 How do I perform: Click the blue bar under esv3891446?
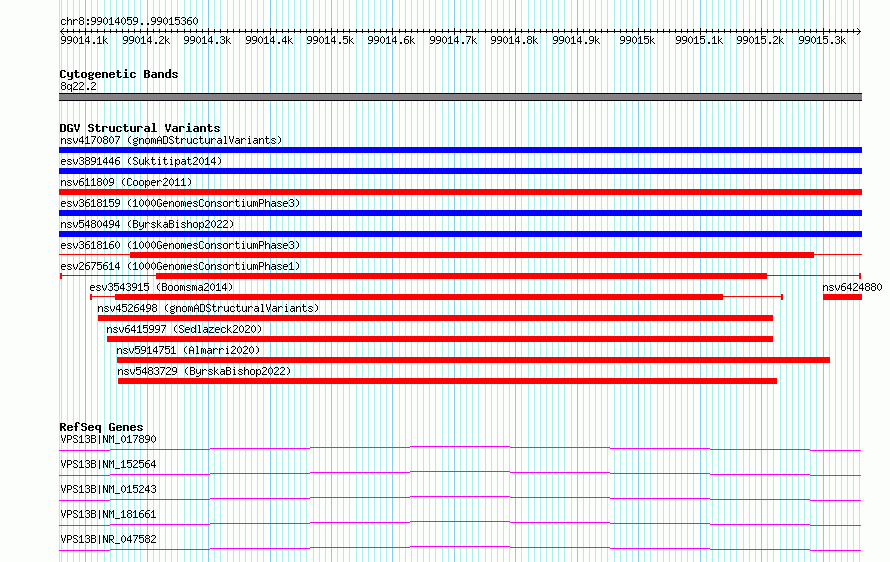click(x=460, y=171)
